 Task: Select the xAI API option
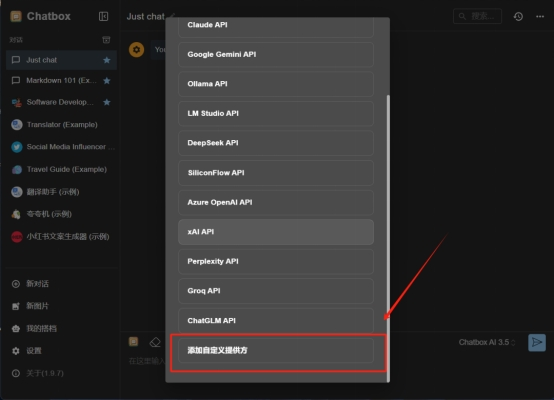pos(276,232)
